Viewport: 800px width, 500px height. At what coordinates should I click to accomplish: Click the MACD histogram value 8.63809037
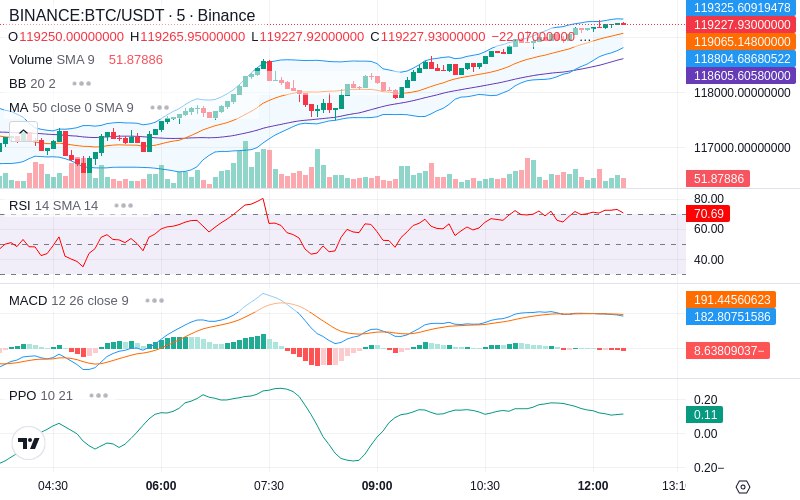[x=728, y=351]
